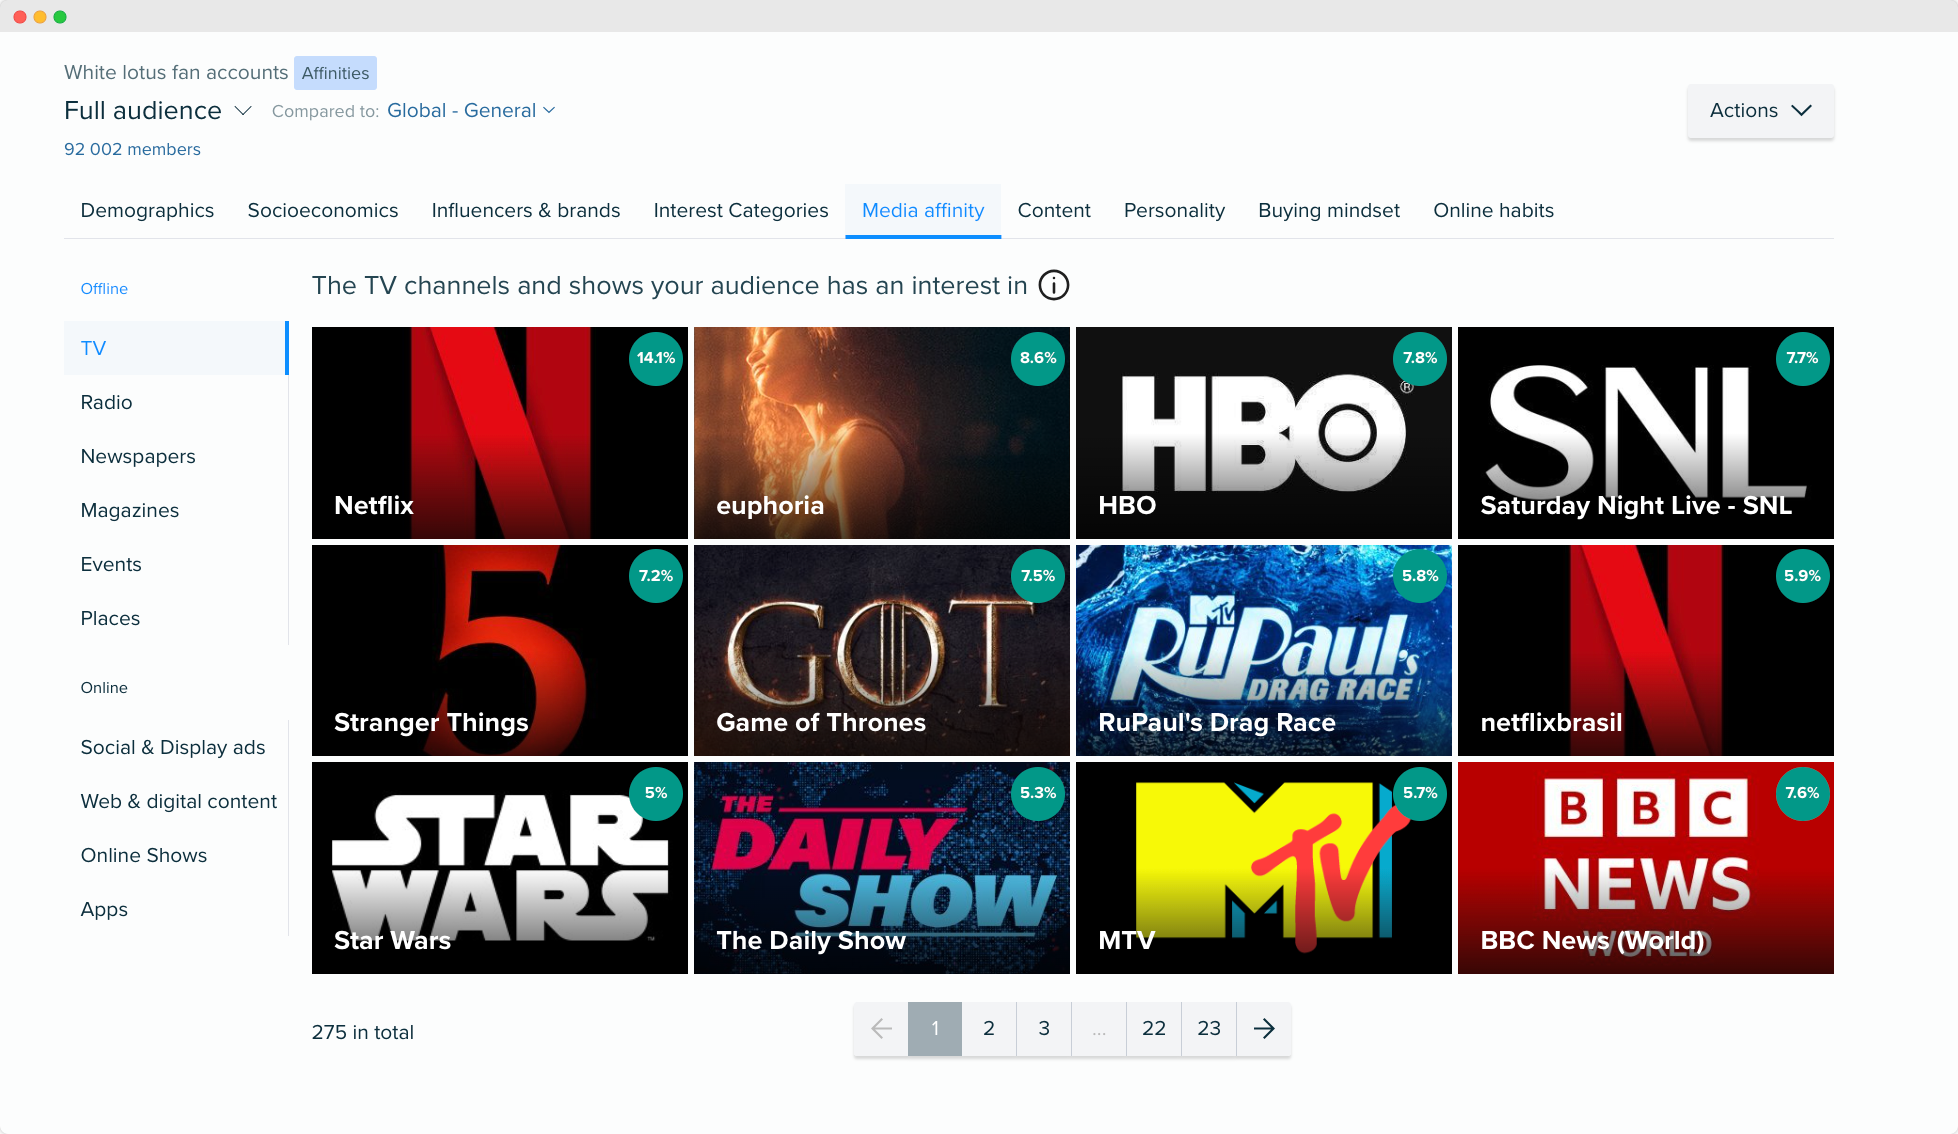The width and height of the screenshot is (1958, 1134).
Task: Select the Media affinity tab
Action: [x=923, y=211]
